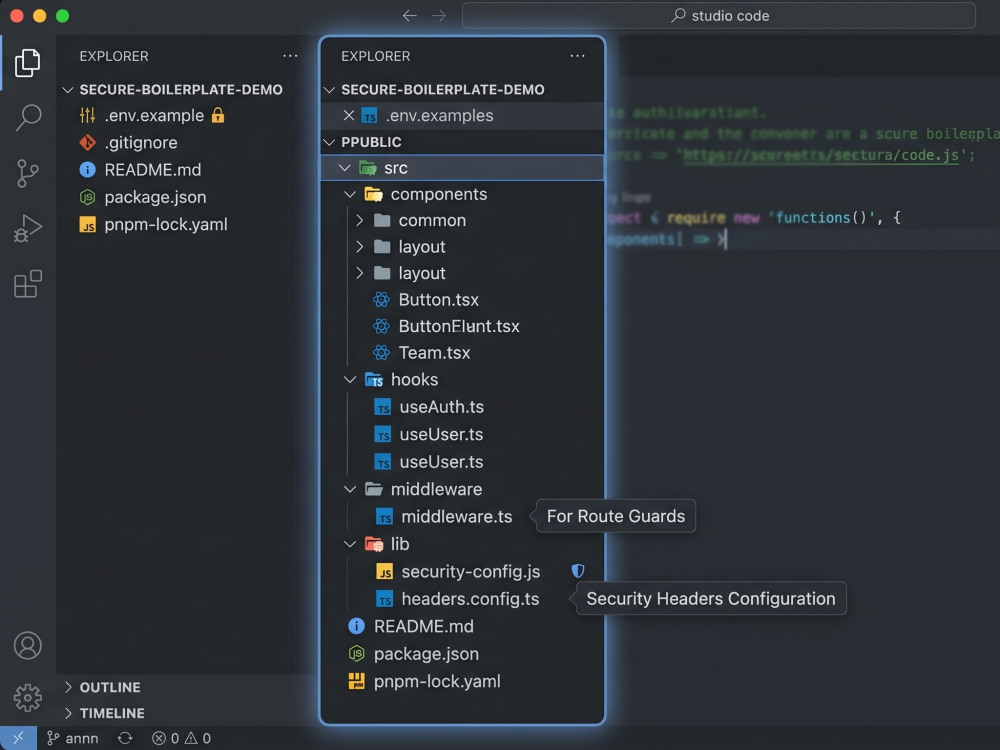Open Team.tsx

tap(434, 353)
